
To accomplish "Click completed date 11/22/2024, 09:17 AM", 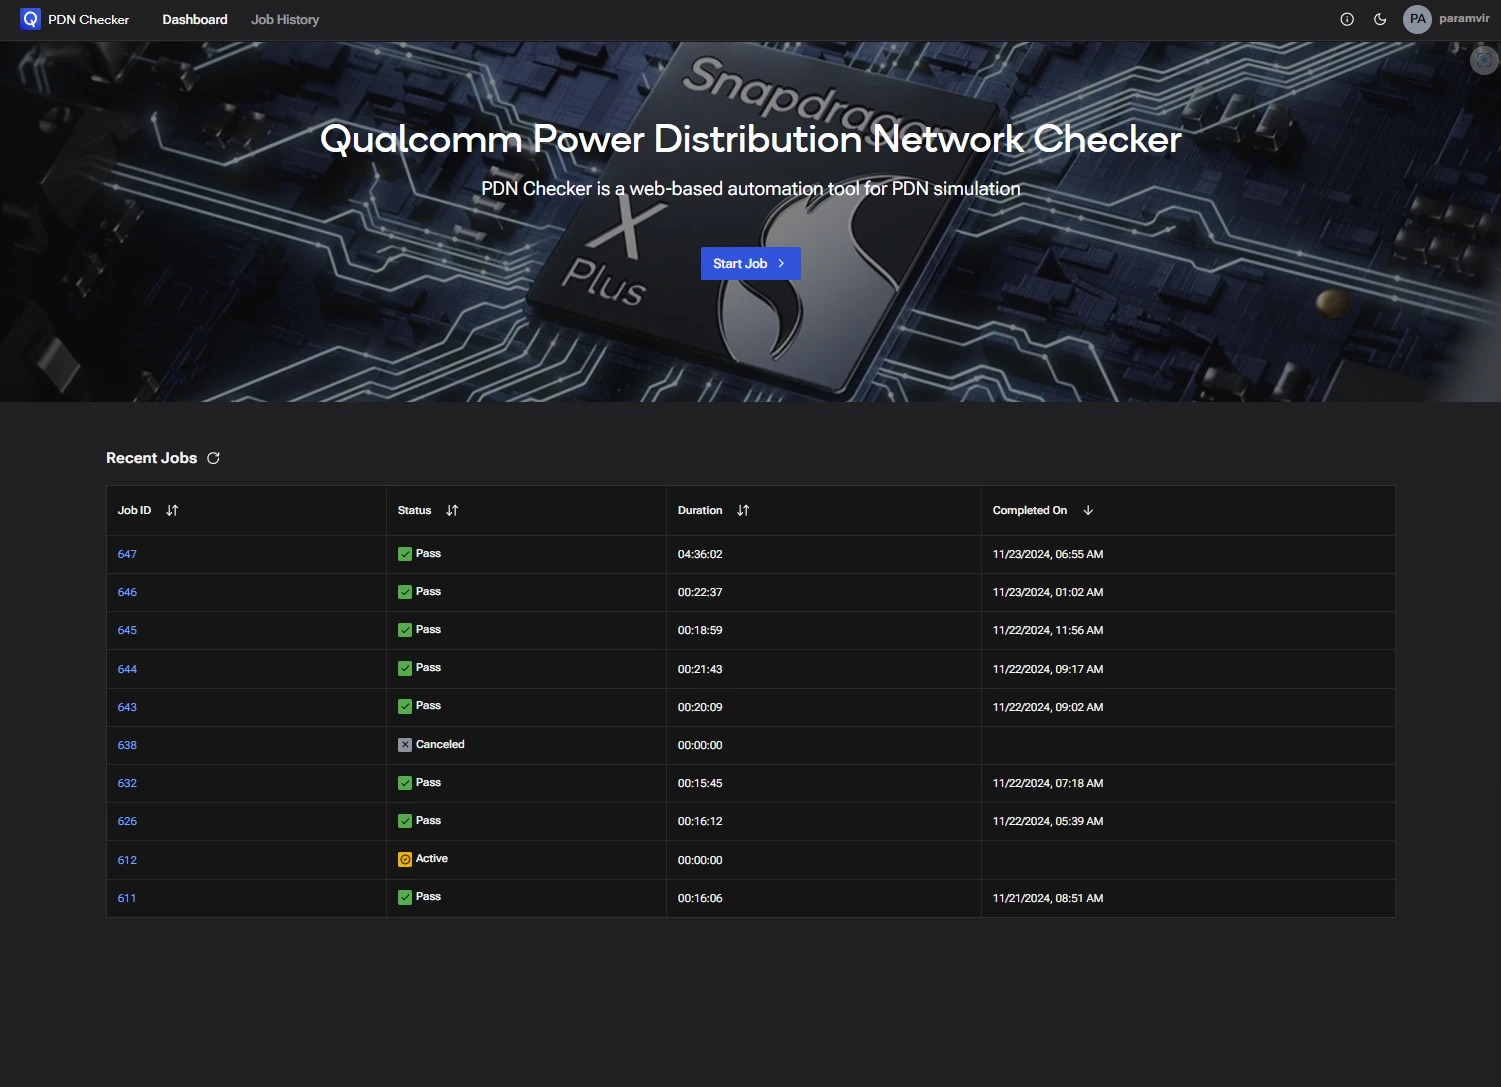I will pyautogui.click(x=1048, y=669).
